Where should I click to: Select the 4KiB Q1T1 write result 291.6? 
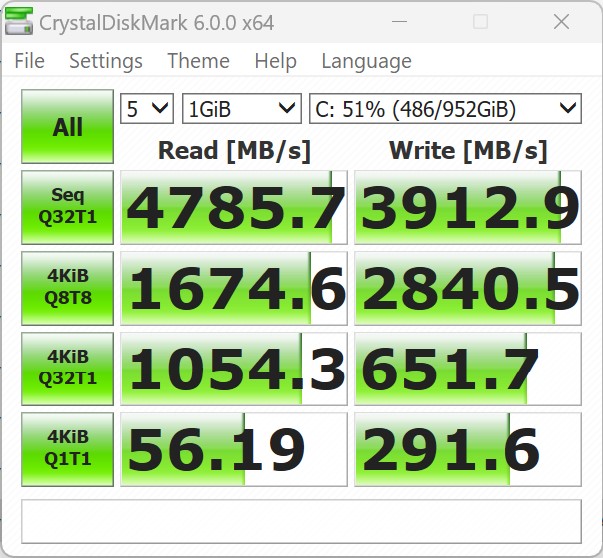[468, 450]
